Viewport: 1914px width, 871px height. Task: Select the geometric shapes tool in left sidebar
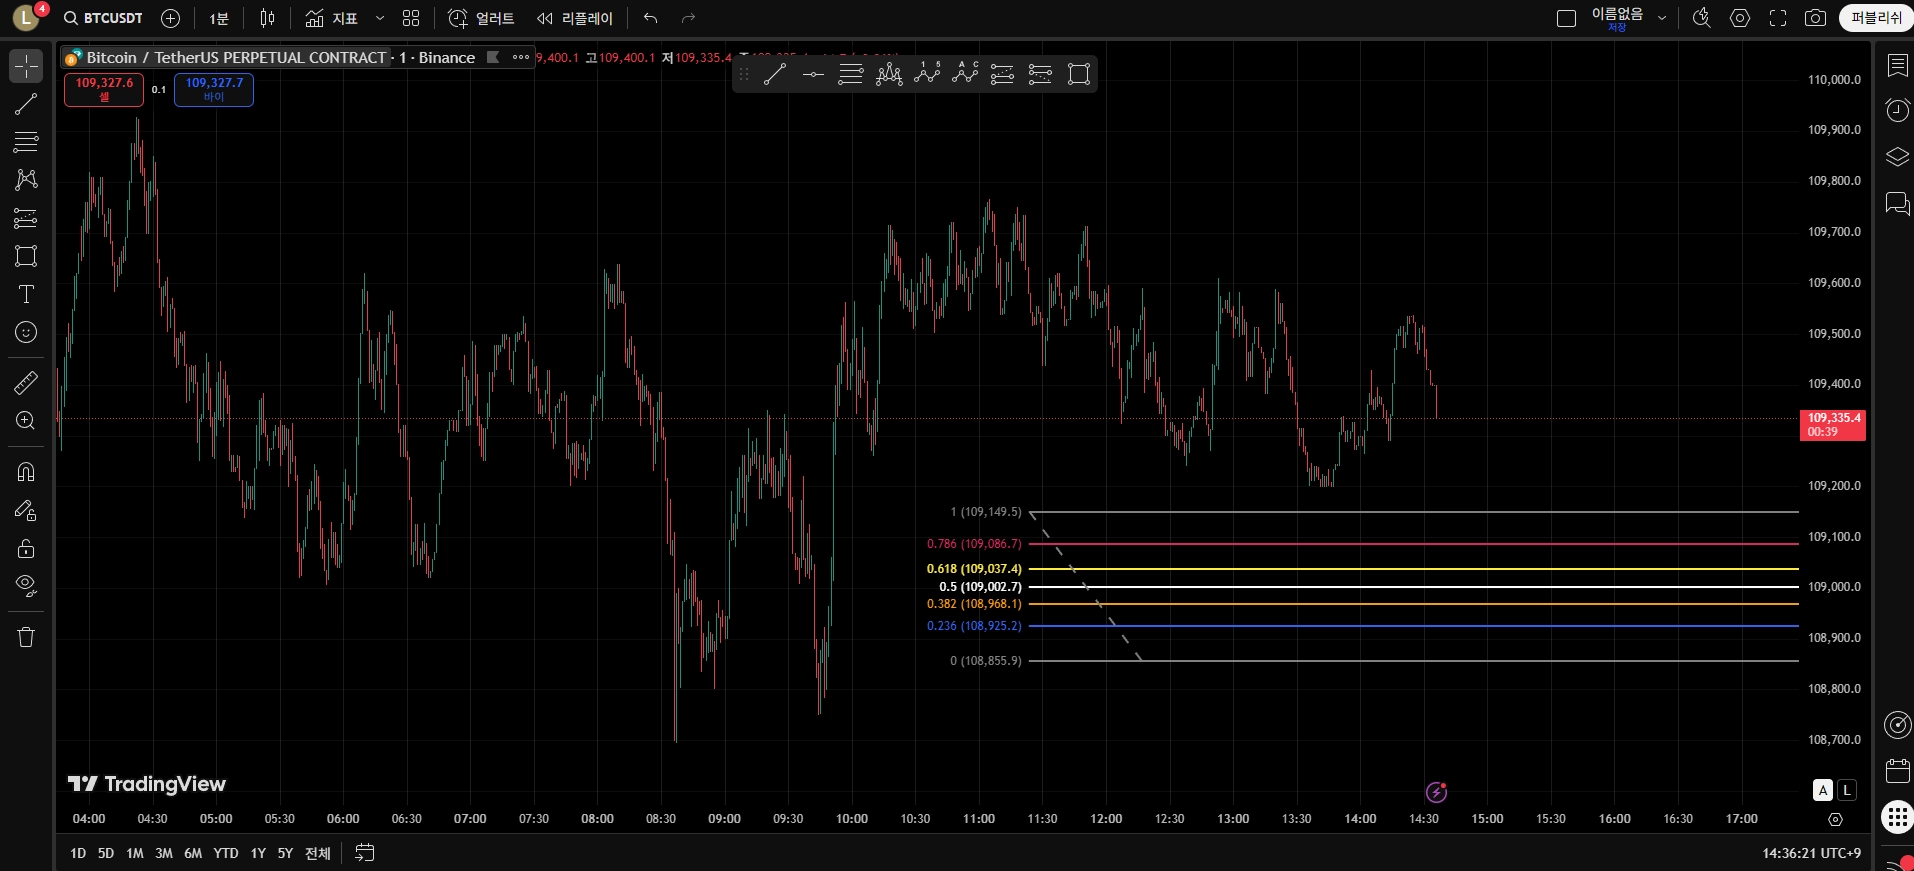[x=26, y=256]
